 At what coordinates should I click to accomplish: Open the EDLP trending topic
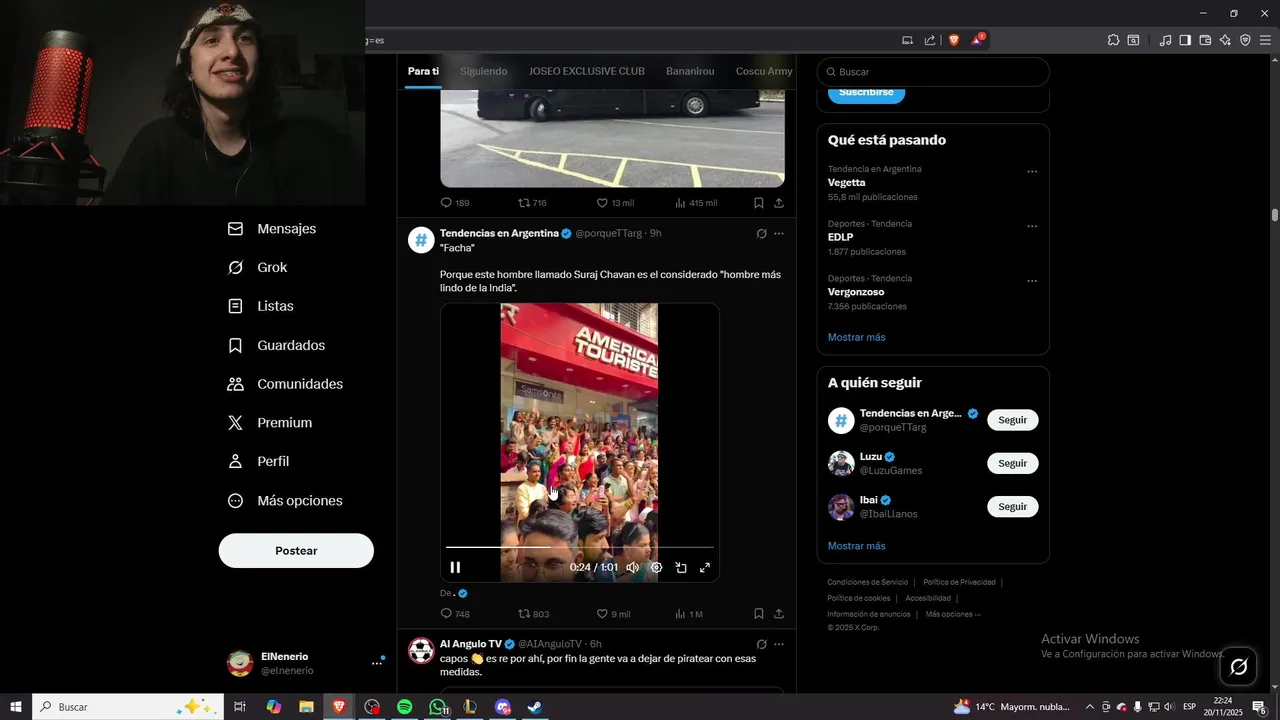[841, 238]
